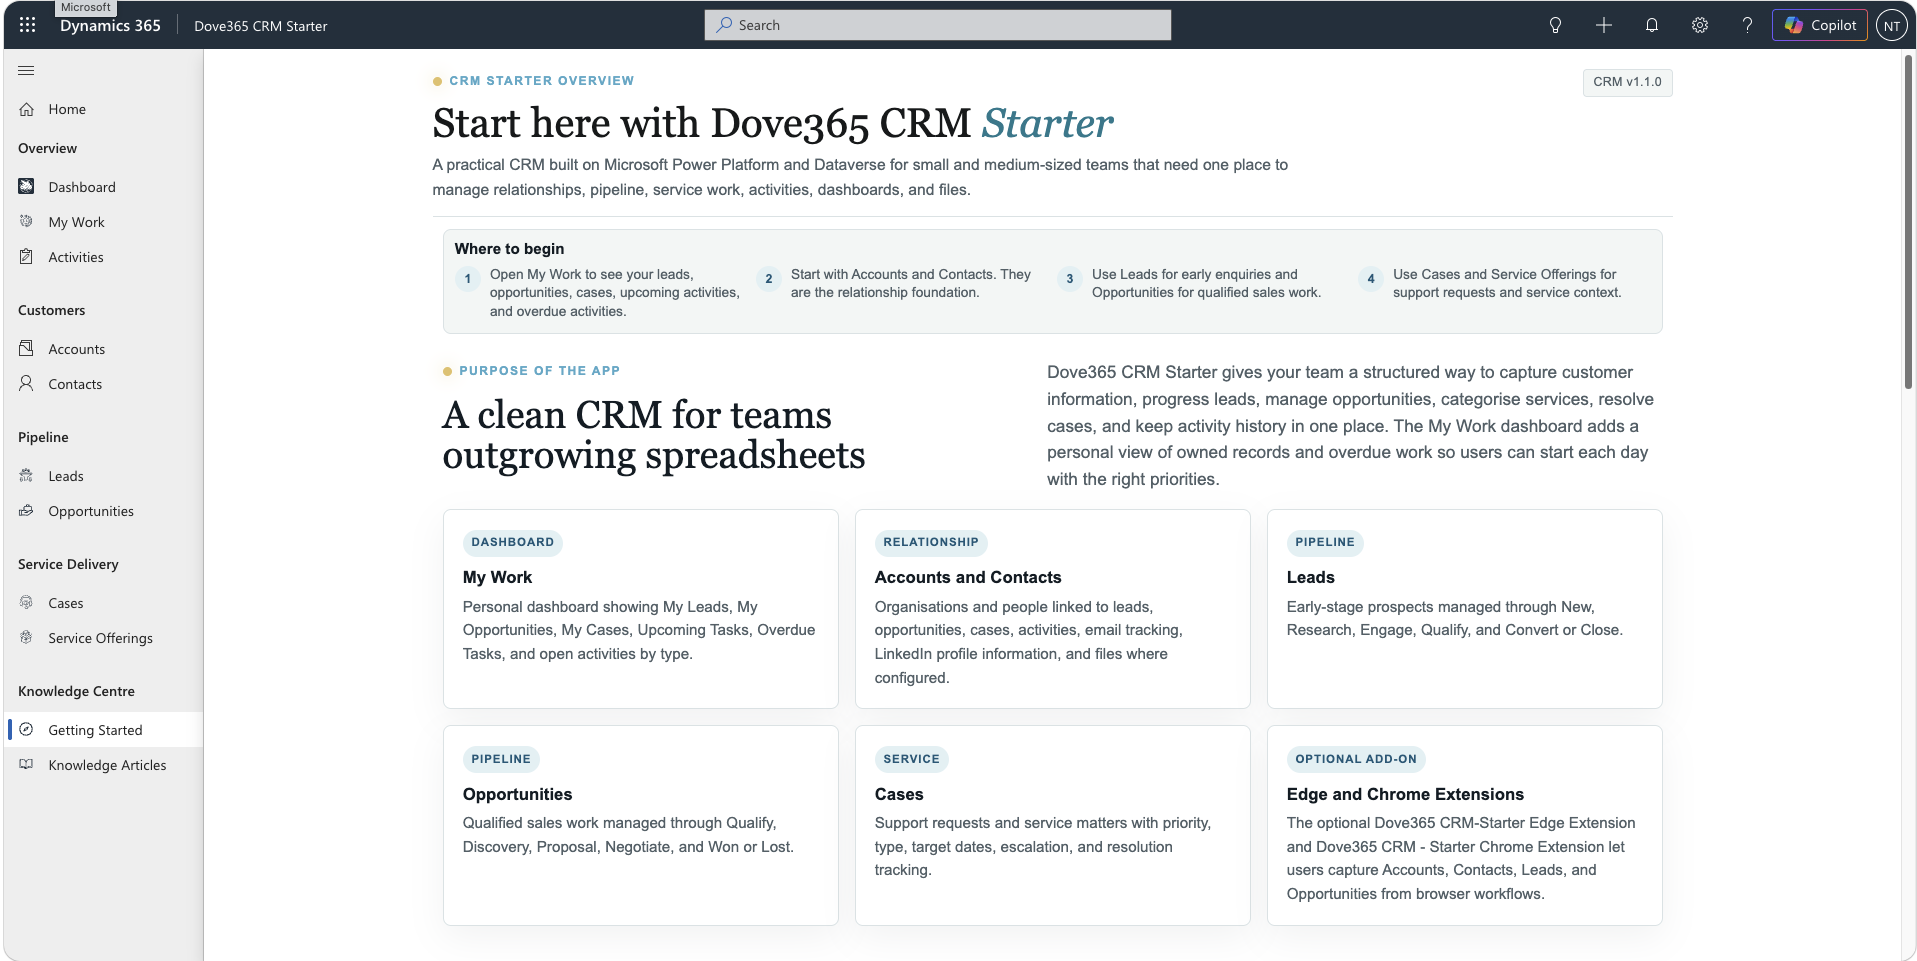Image resolution: width=1917 pixels, height=961 pixels.
Task: Click the Pipeline section header in sidebar
Action: click(x=43, y=437)
